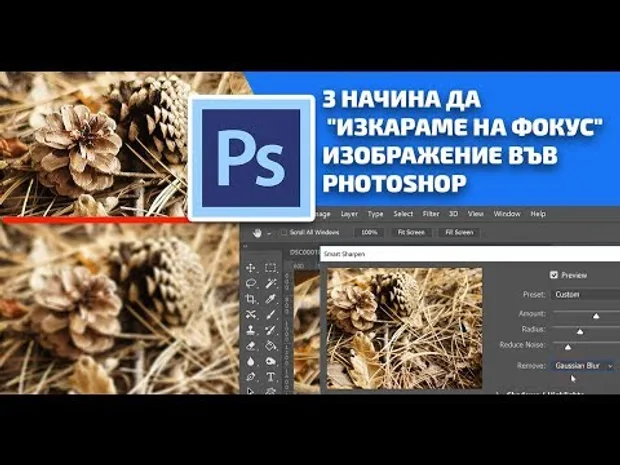Open the Layer menu
Image resolution: width=620 pixels, height=465 pixels.
tap(349, 214)
